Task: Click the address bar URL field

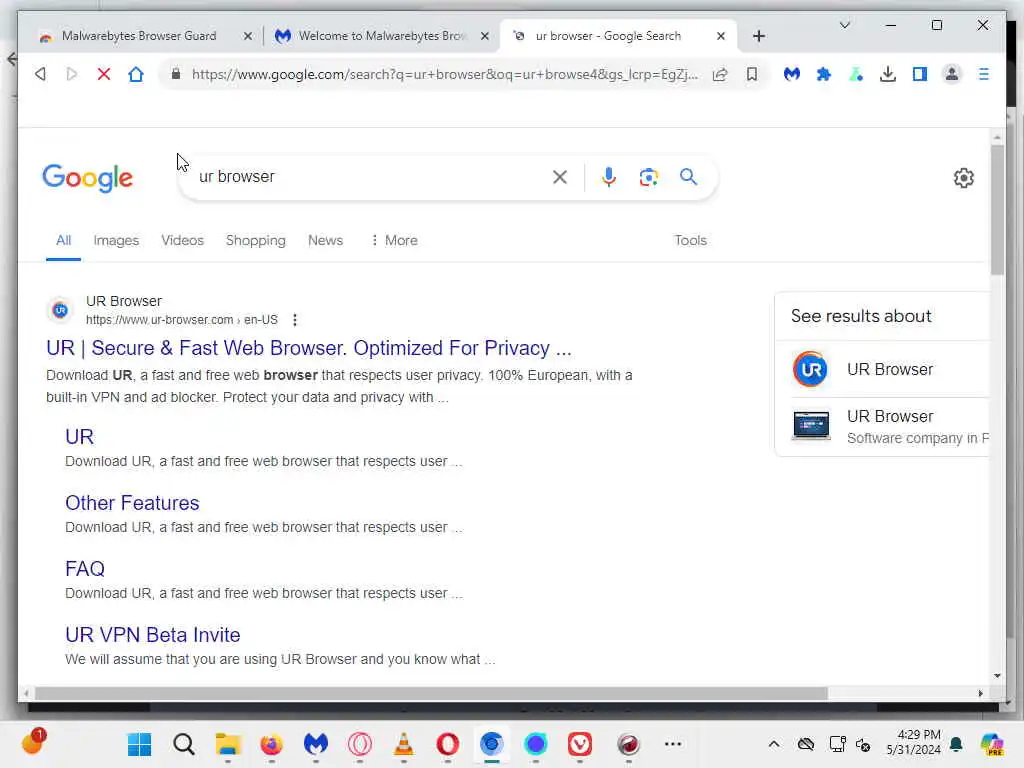Action: click(444, 74)
